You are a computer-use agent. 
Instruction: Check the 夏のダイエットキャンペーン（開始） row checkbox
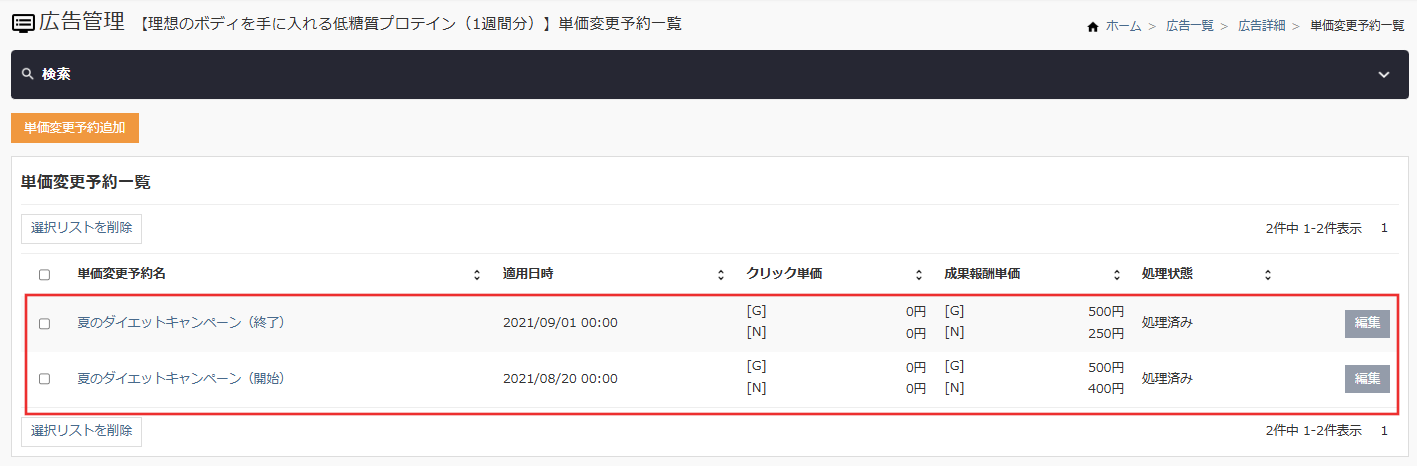coord(44,379)
